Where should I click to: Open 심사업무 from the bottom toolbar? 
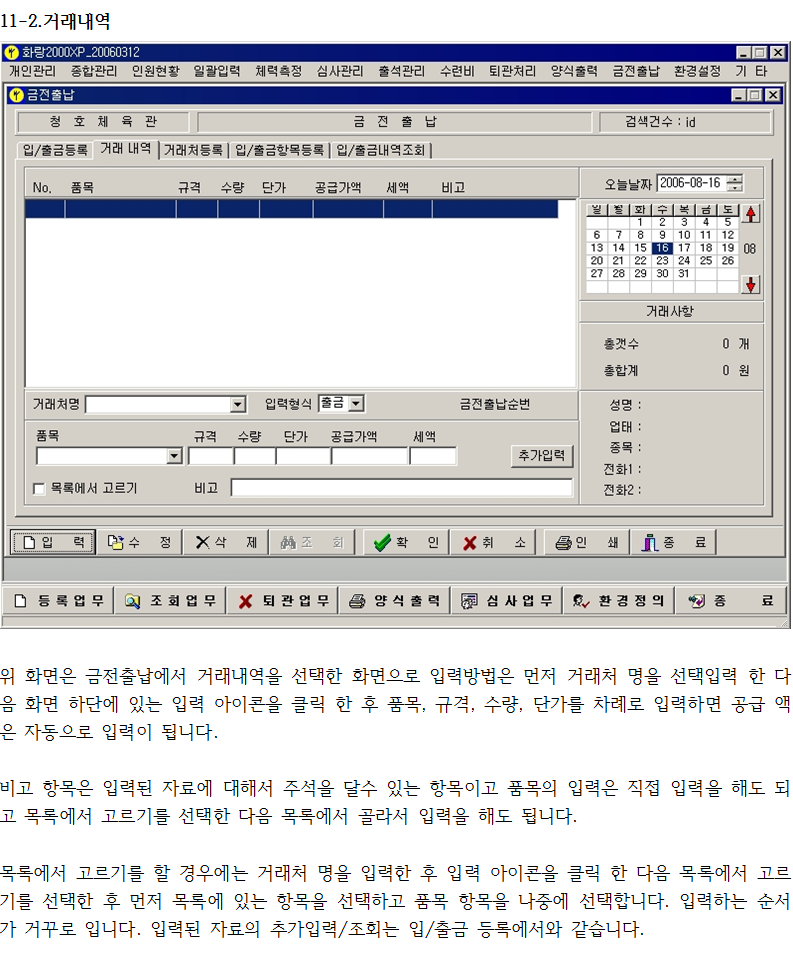click(506, 601)
